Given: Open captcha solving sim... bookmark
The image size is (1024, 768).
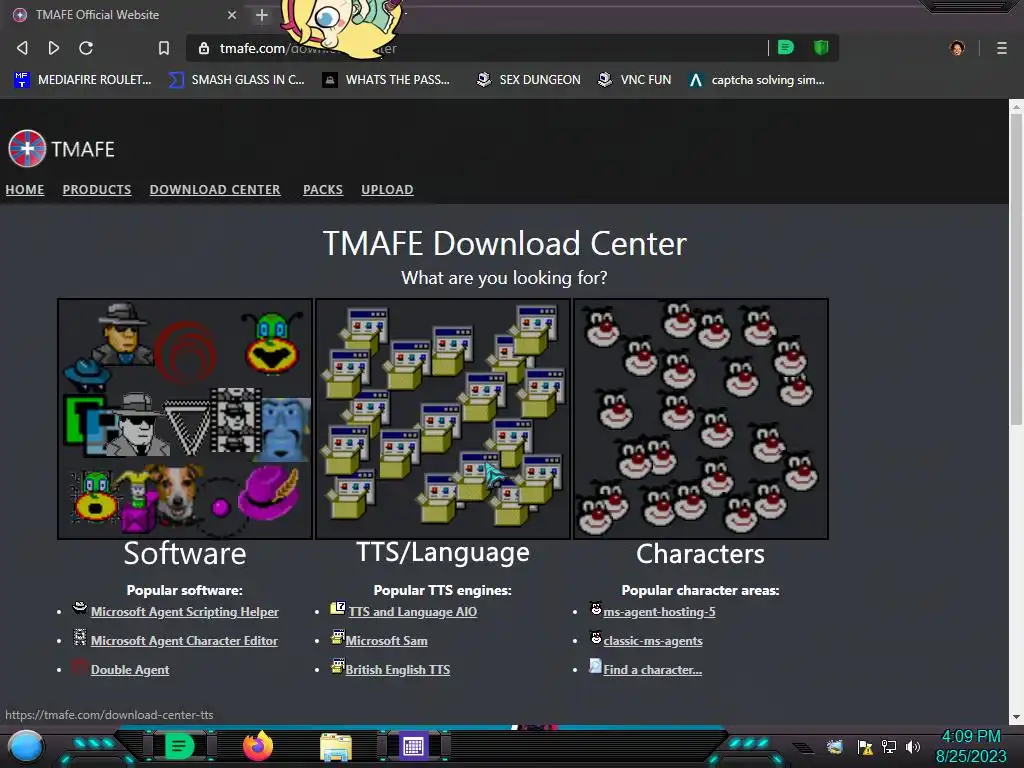Looking at the screenshot, I should 756,80.
